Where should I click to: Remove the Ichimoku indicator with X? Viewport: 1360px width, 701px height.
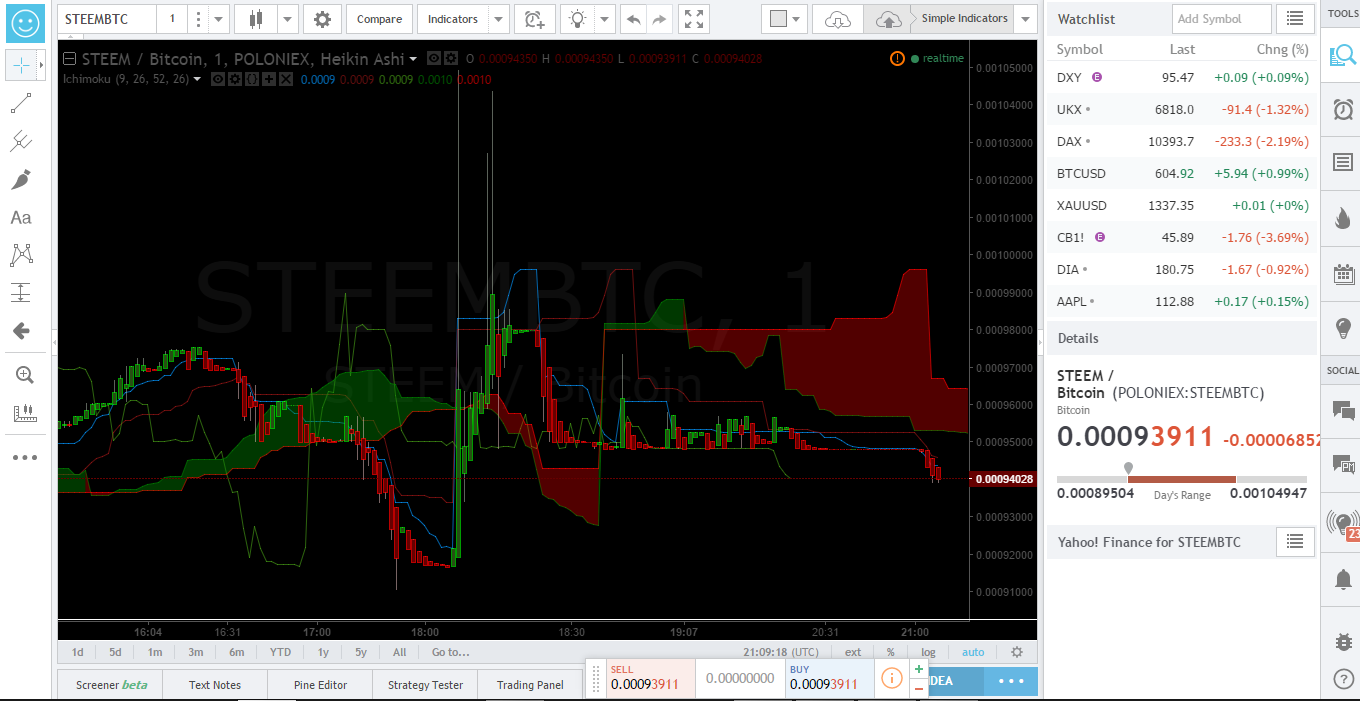286,79
